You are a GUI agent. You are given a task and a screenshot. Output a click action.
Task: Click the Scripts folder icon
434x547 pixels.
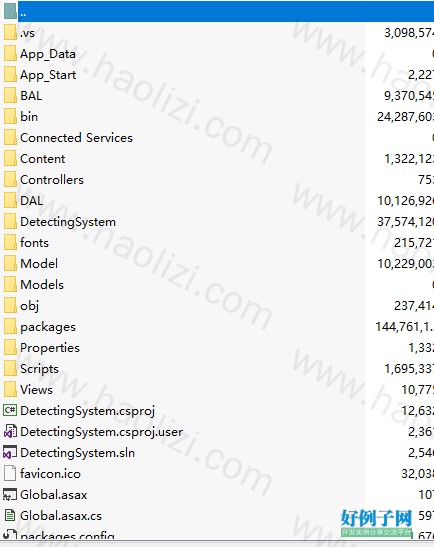coord(10,367)
